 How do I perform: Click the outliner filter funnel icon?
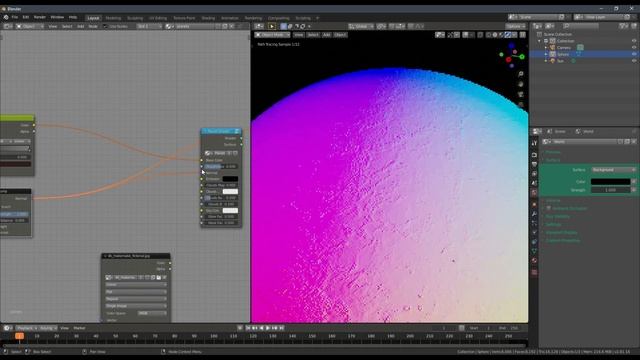tap(623, 26)
